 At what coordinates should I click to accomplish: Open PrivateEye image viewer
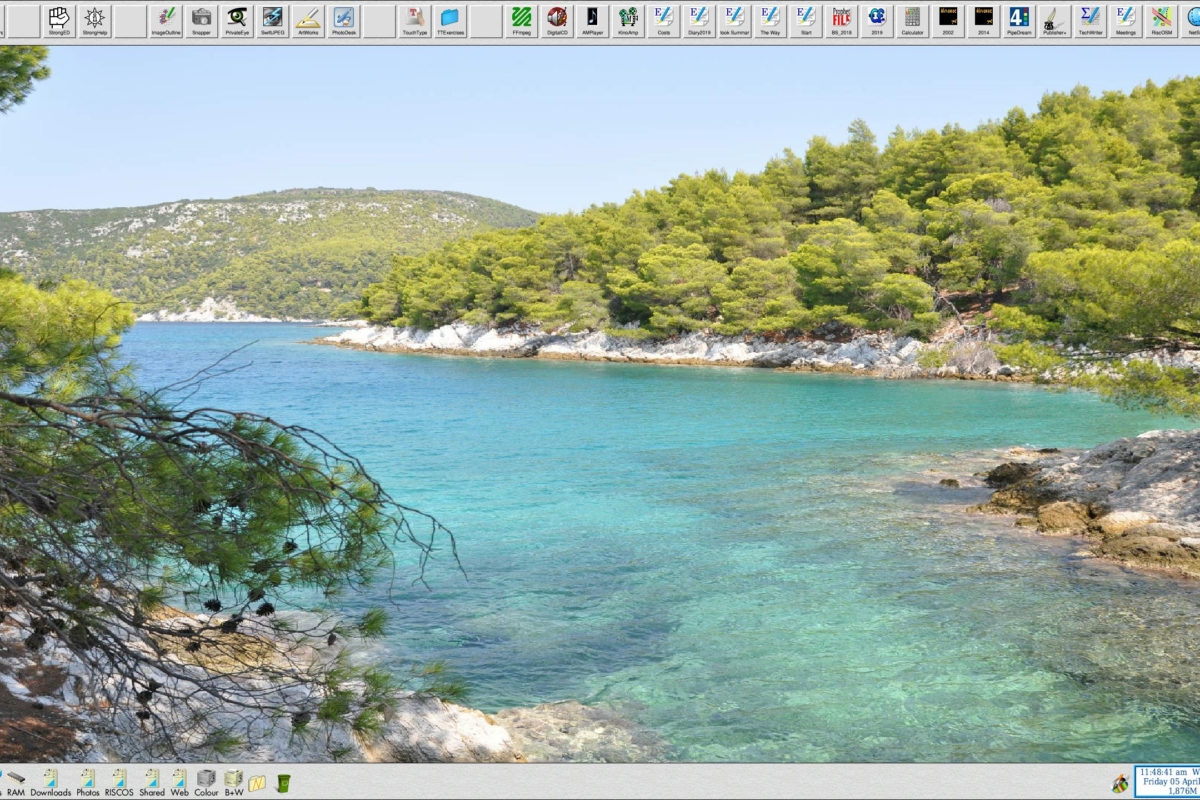tap(237, 21)
